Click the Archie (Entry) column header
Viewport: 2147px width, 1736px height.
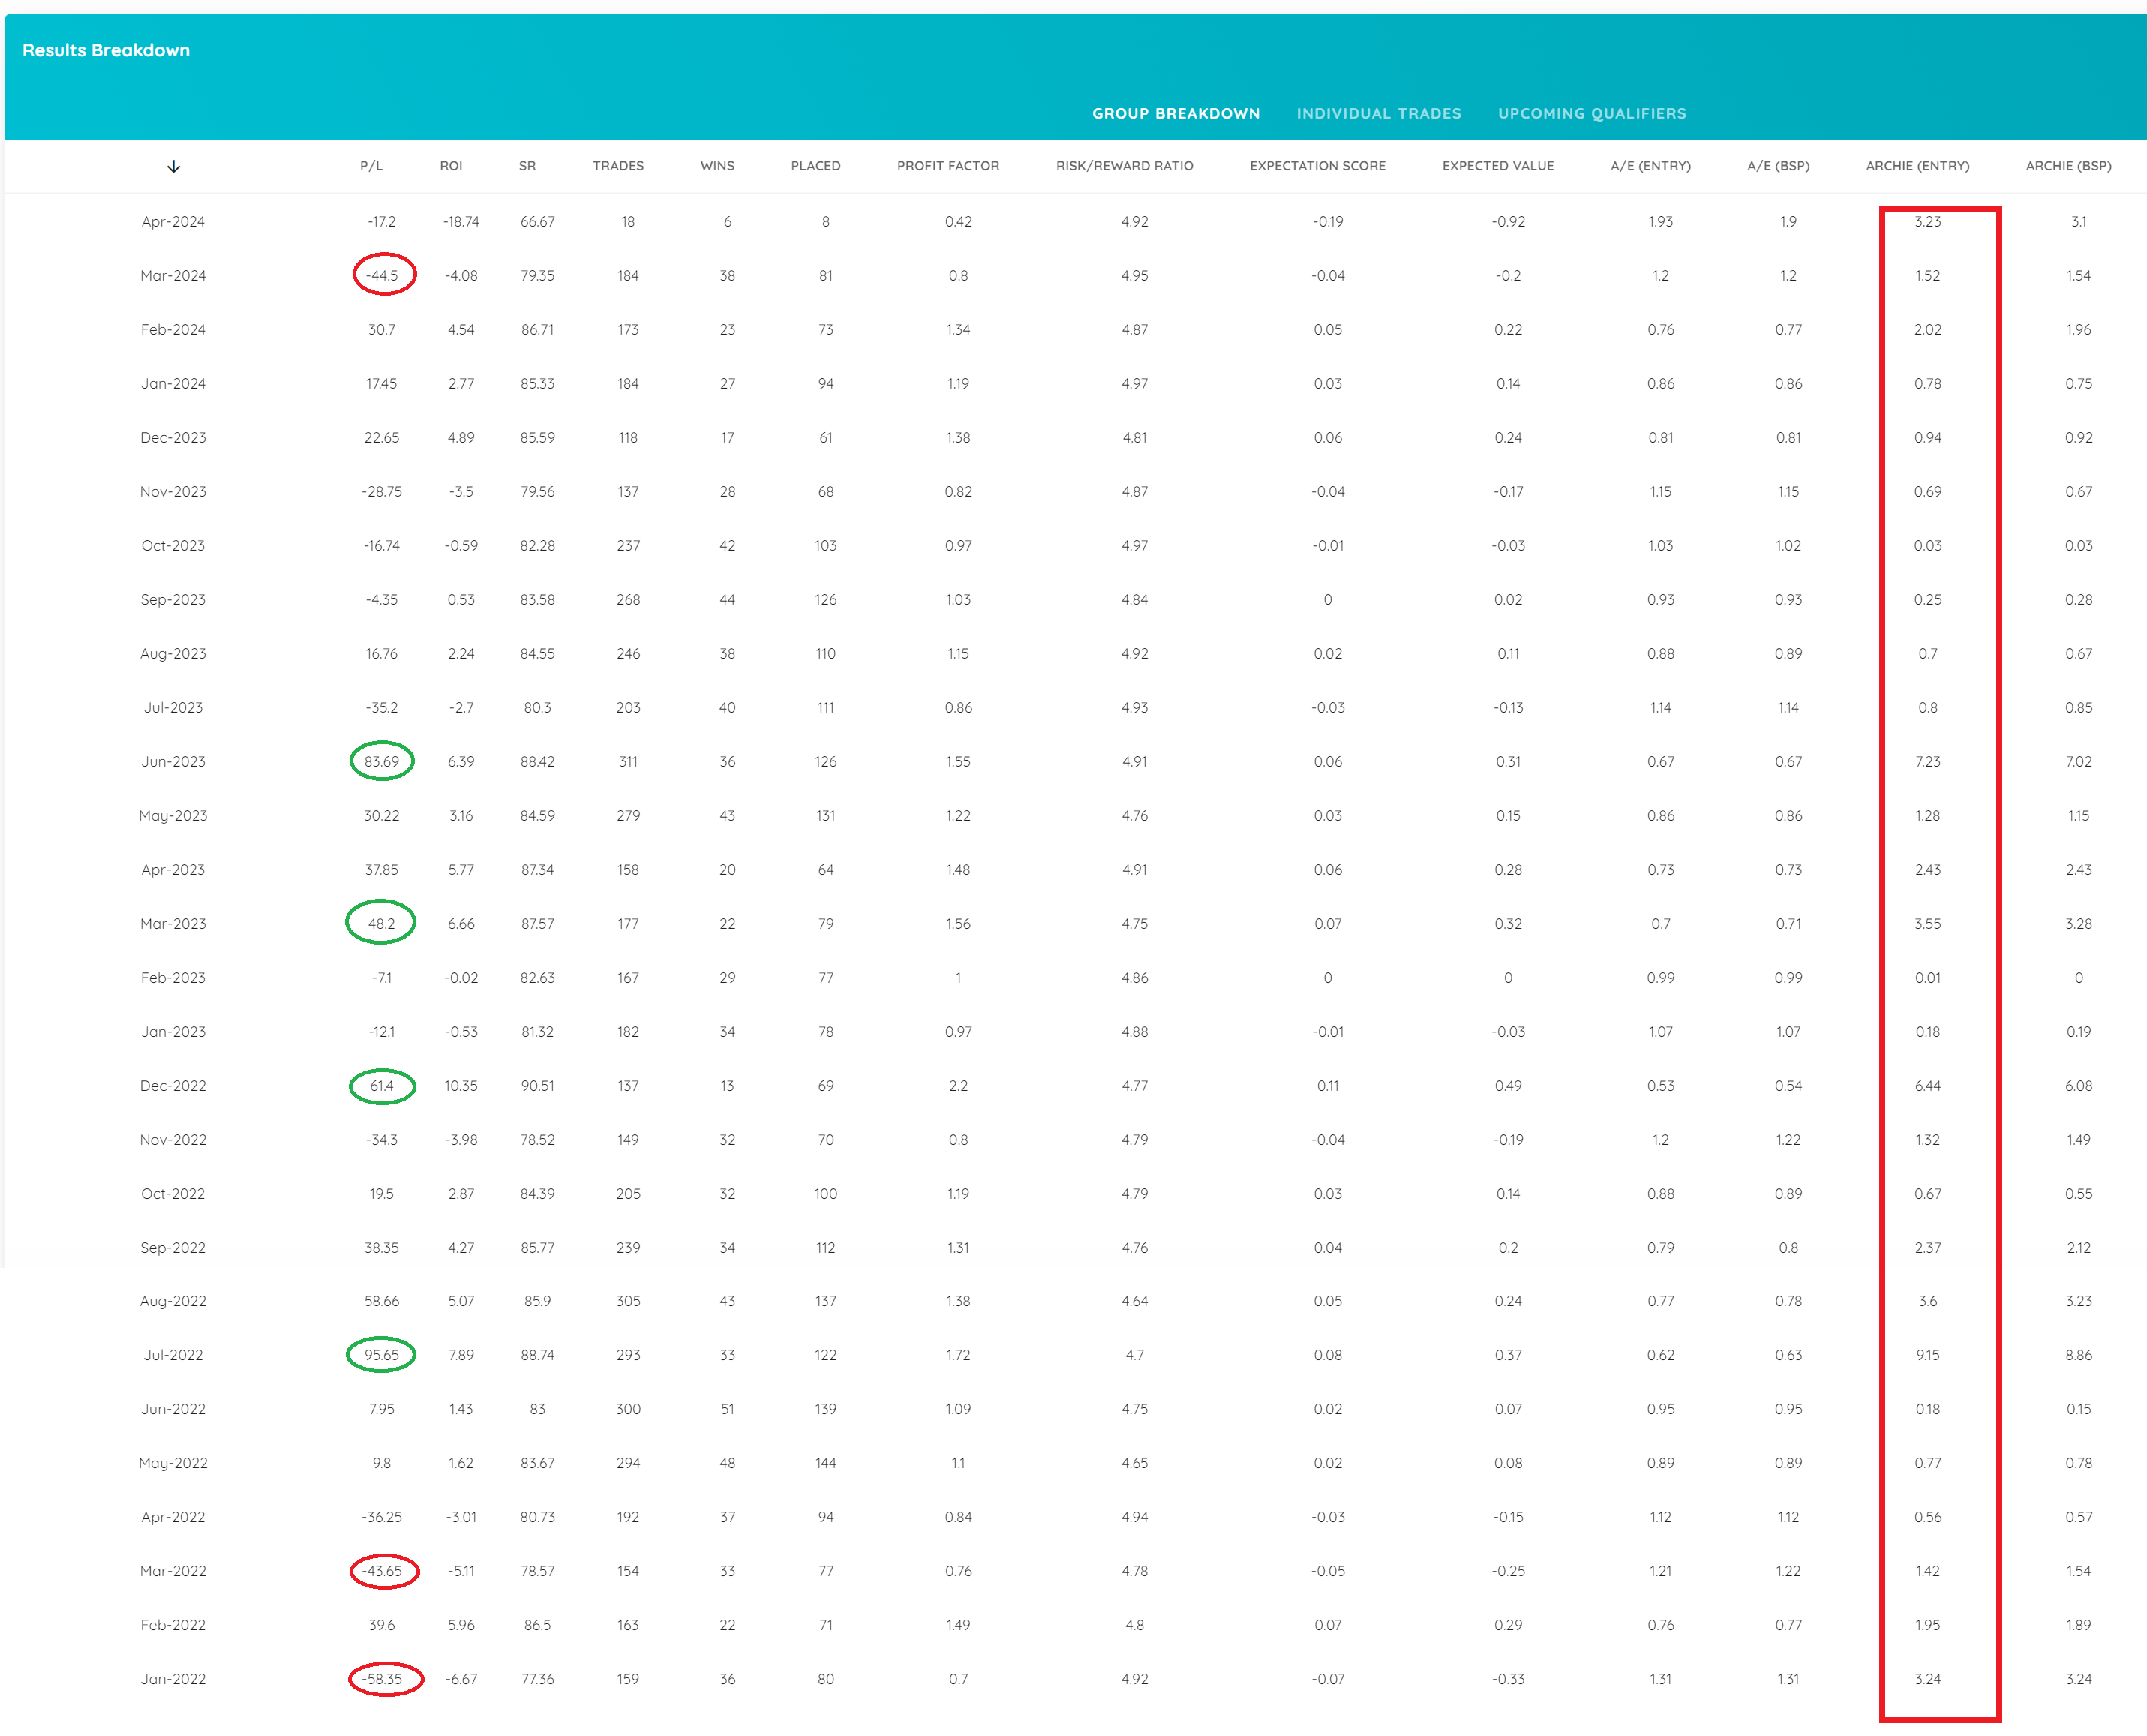1917,166
